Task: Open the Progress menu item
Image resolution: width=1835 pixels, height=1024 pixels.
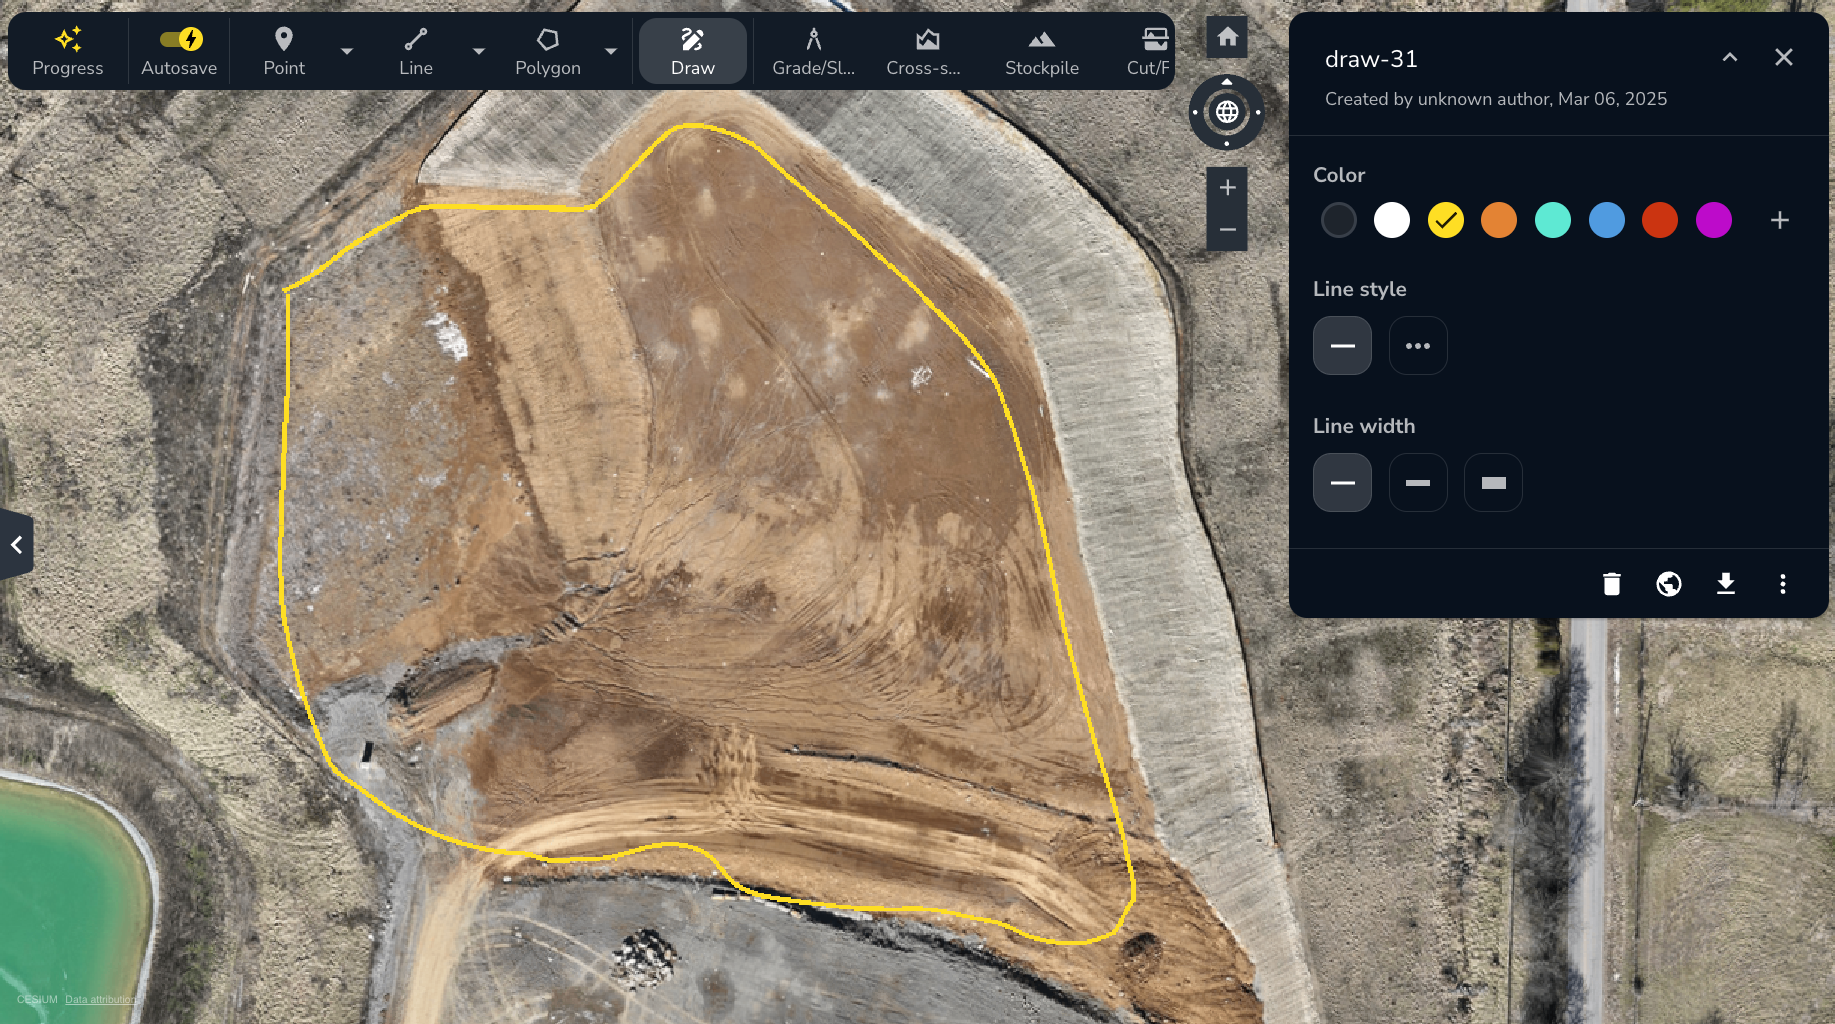Action: point(68,51)
